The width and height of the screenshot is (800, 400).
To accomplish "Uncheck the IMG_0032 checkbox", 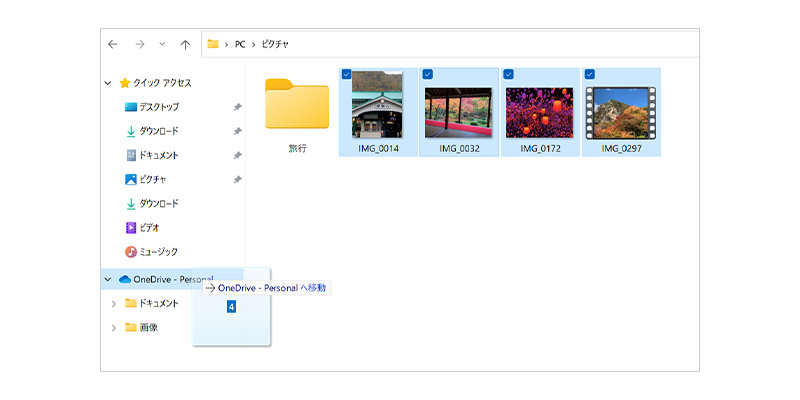I will pos(428,74).
